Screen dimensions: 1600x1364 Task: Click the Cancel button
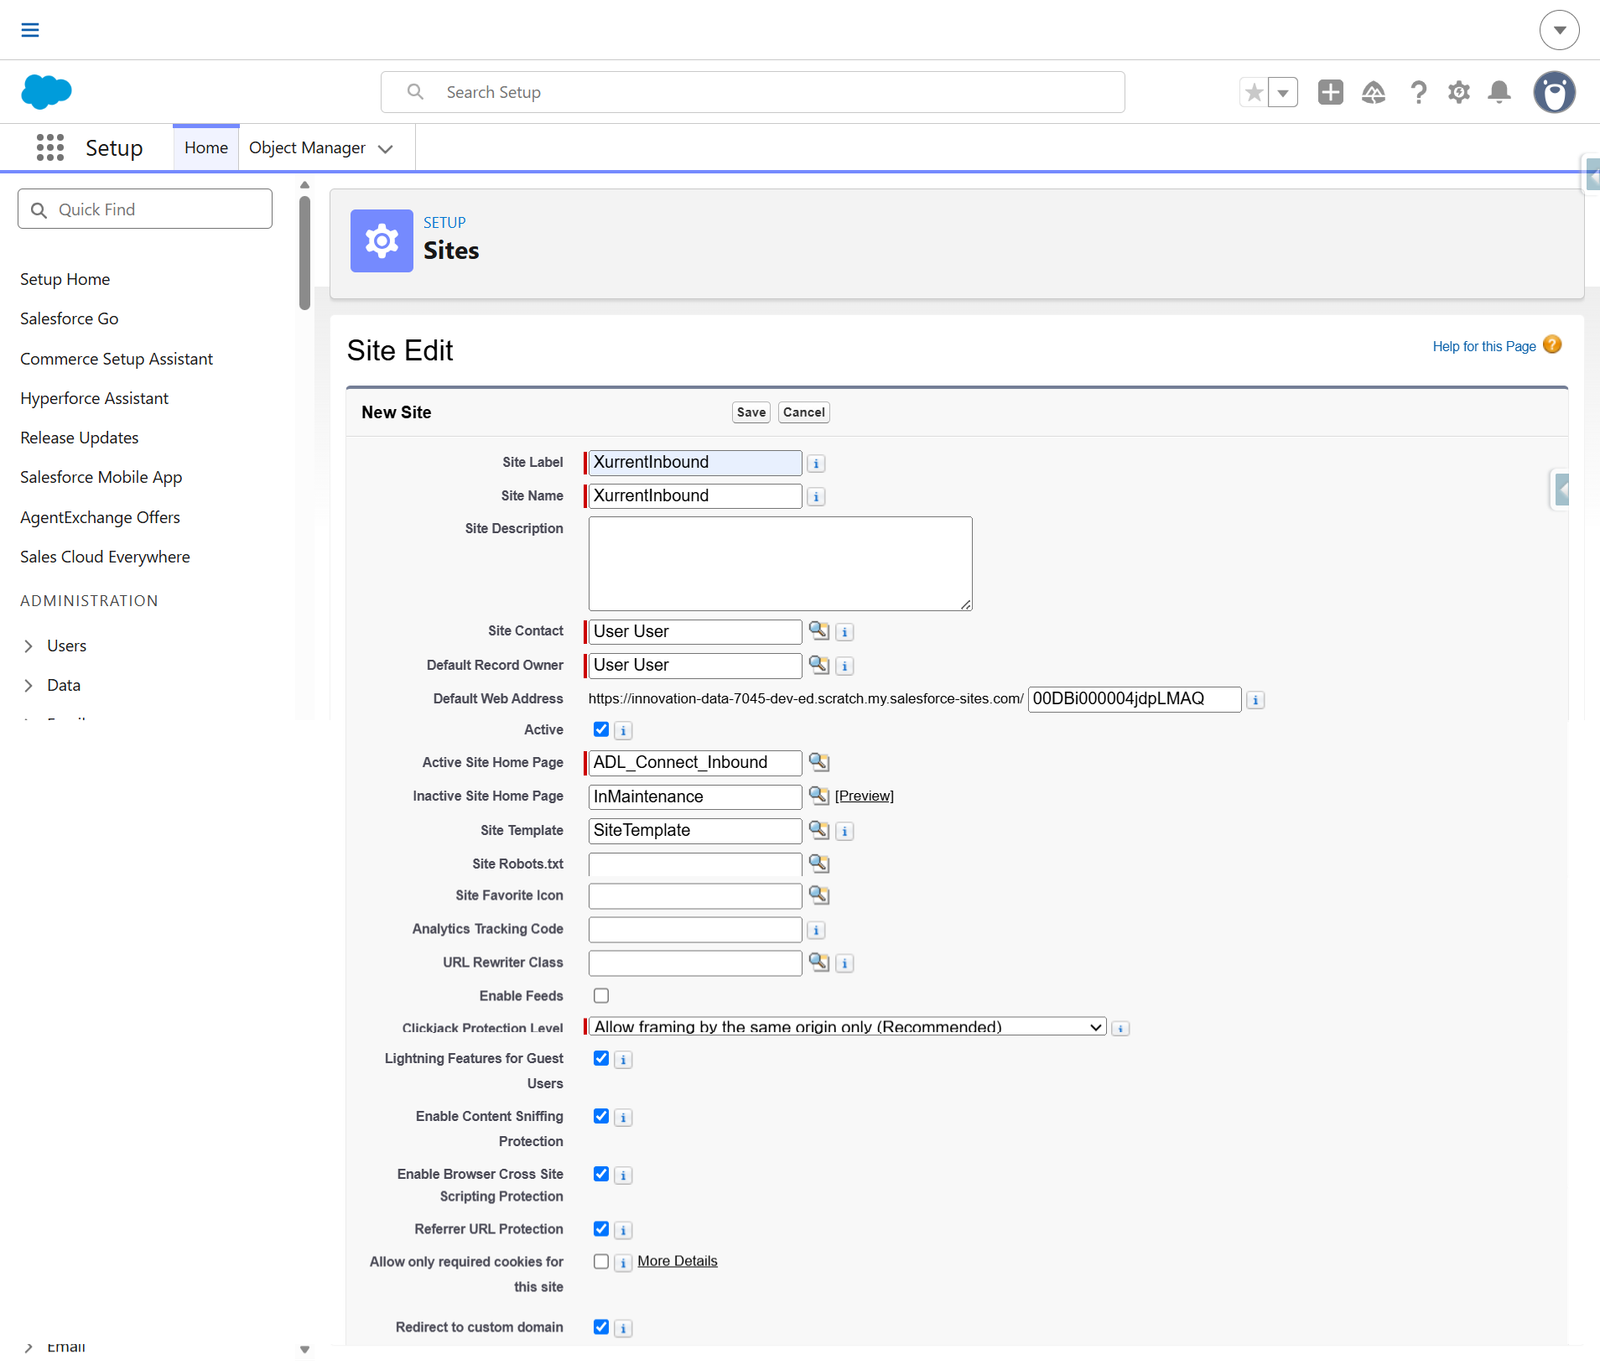(804, 412)
